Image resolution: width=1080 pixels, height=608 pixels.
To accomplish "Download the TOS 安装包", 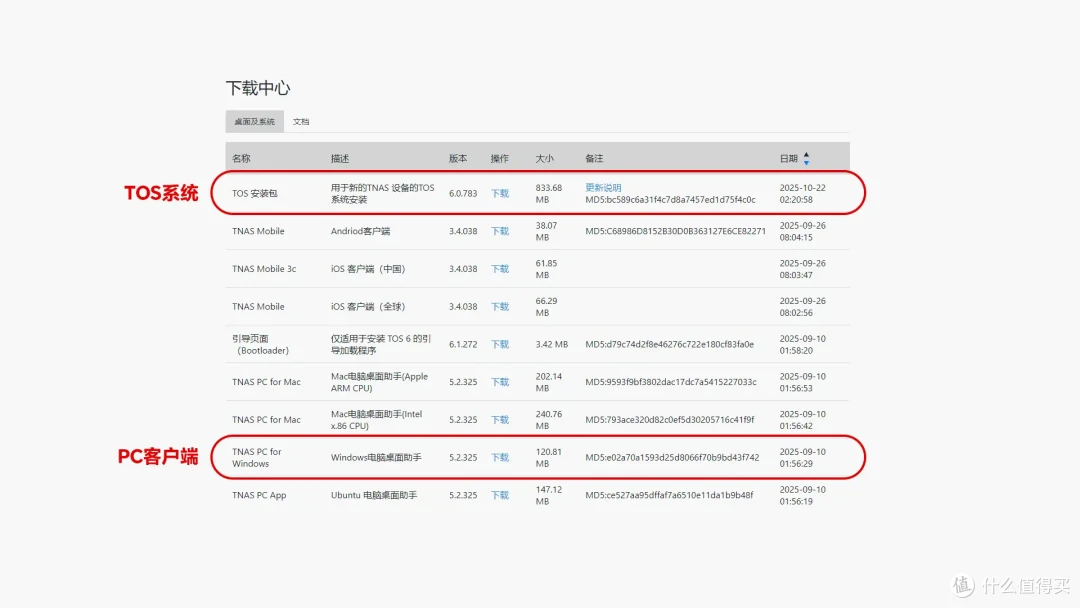I will (x=499, y=193).
